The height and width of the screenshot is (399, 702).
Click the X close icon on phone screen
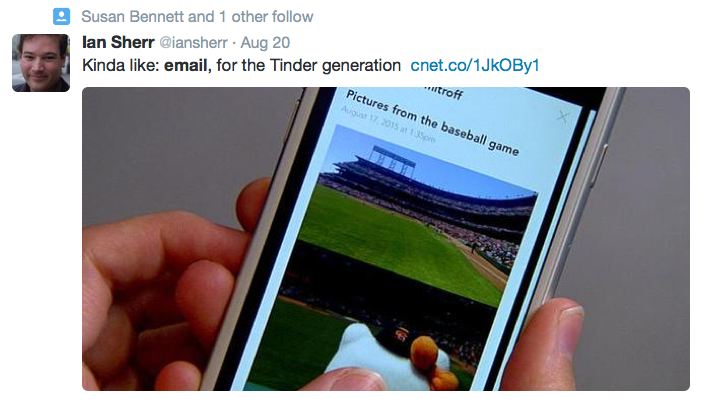click(x=563, y=117)
